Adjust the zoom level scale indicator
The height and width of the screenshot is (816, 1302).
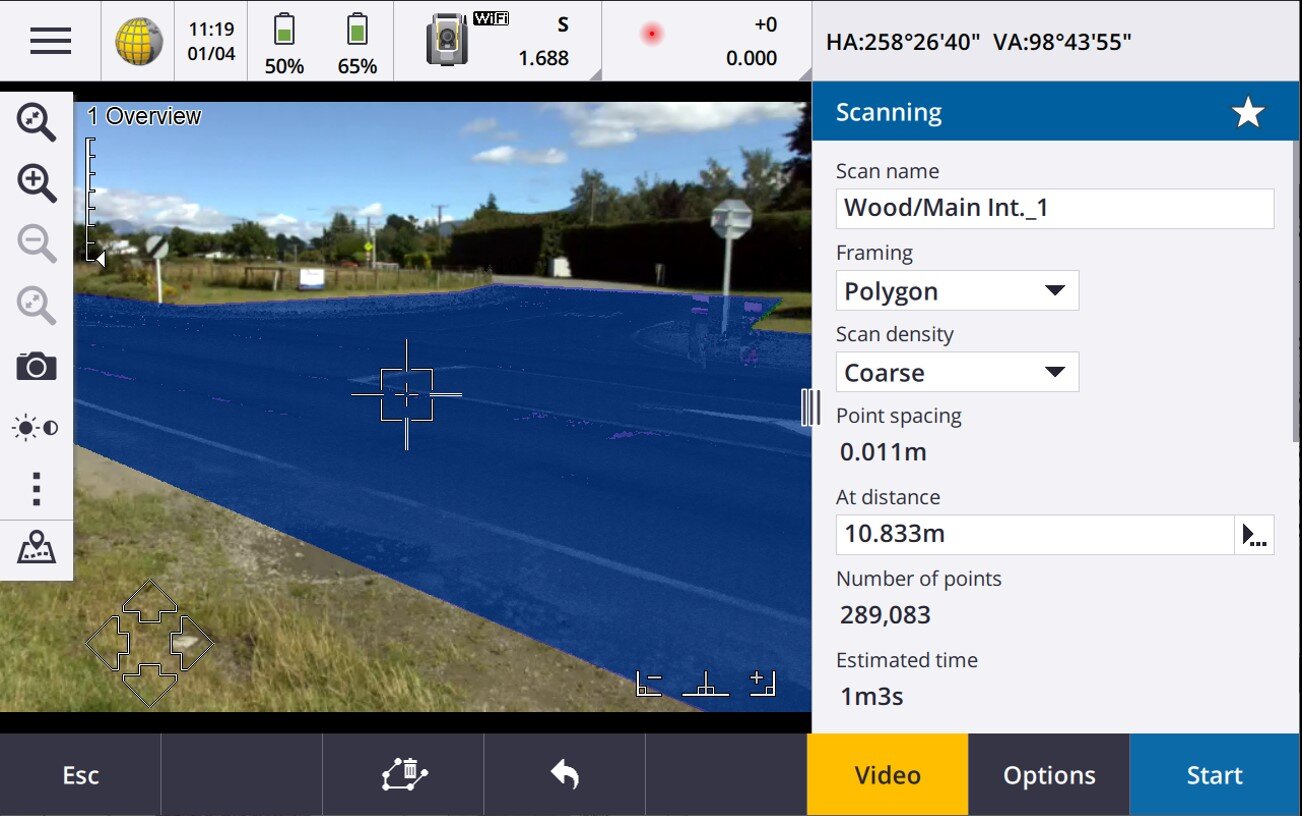pyautogui.click(x=94, y=203)
